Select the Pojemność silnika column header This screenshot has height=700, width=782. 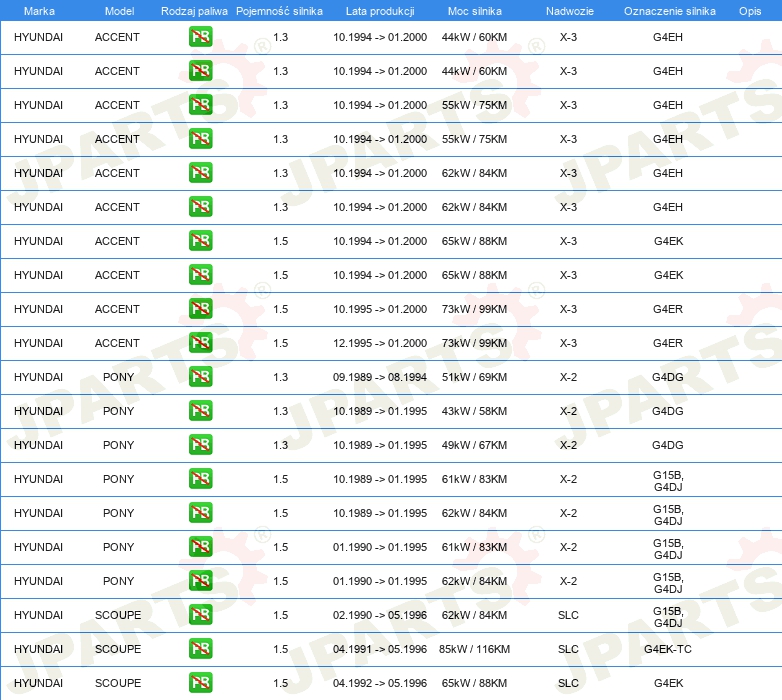pos(279,11)
